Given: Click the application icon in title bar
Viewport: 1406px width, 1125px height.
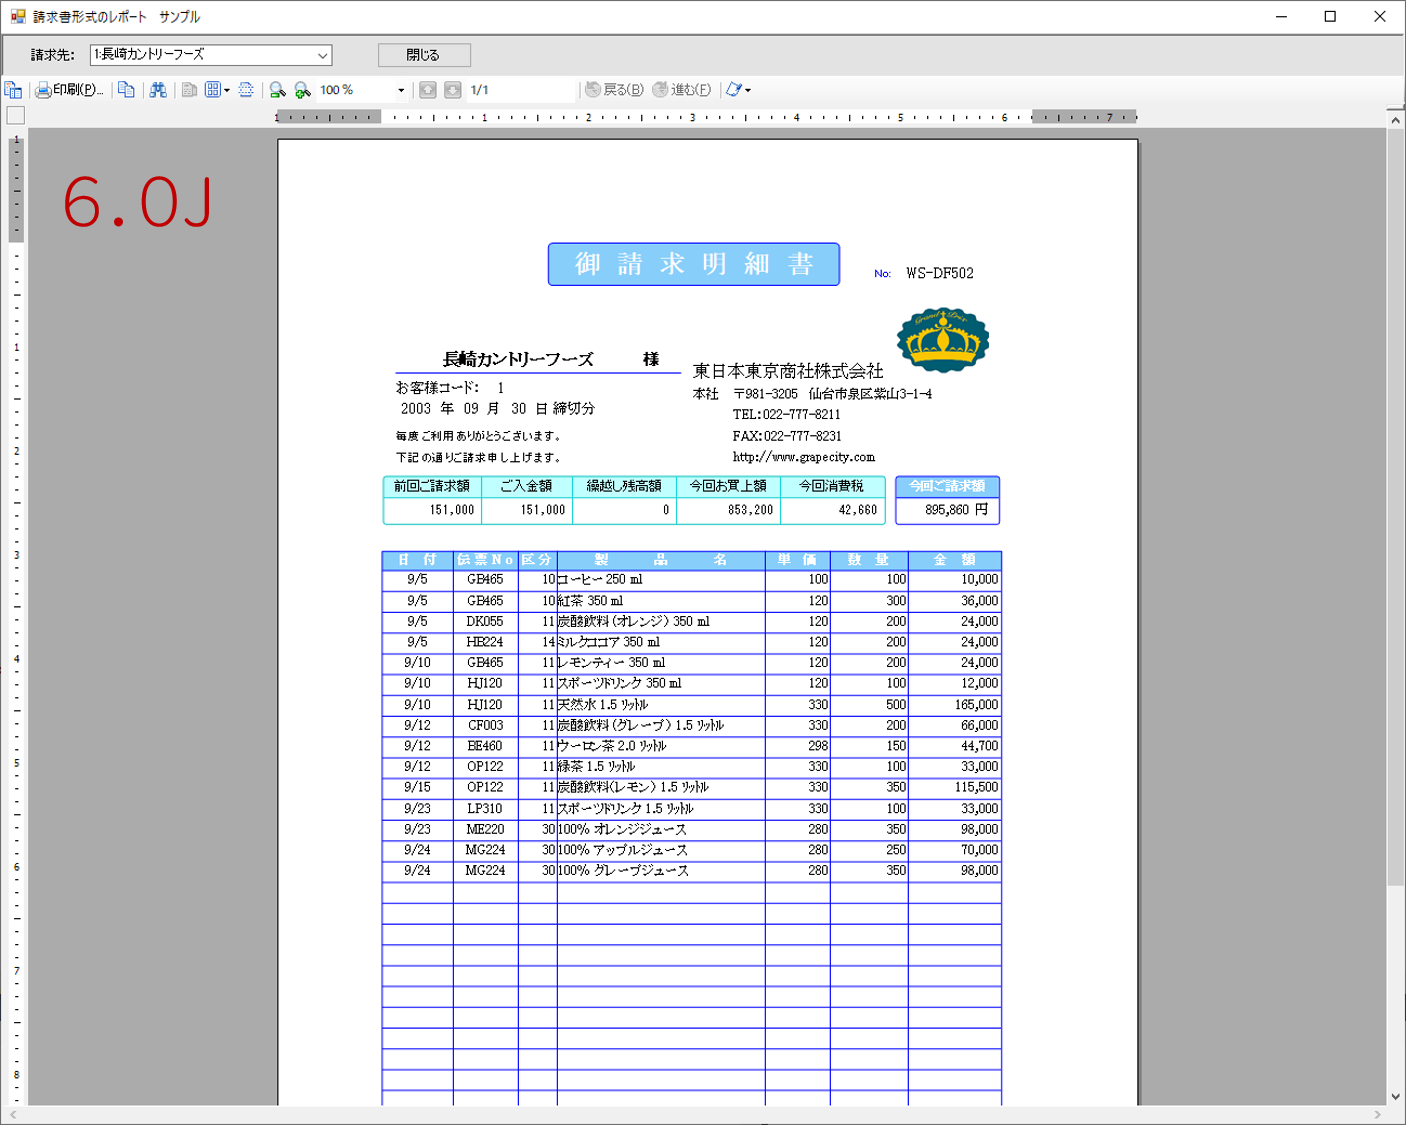Looking at the screenshot, I should [x=17, y=16].
